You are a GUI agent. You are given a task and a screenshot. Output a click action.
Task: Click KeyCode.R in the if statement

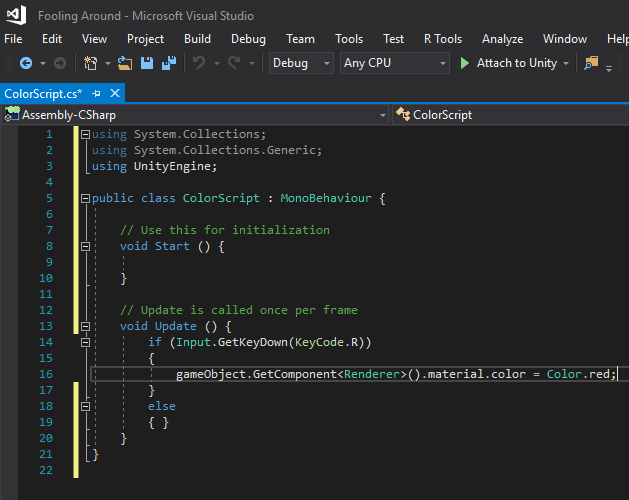(x=327, y=342)
